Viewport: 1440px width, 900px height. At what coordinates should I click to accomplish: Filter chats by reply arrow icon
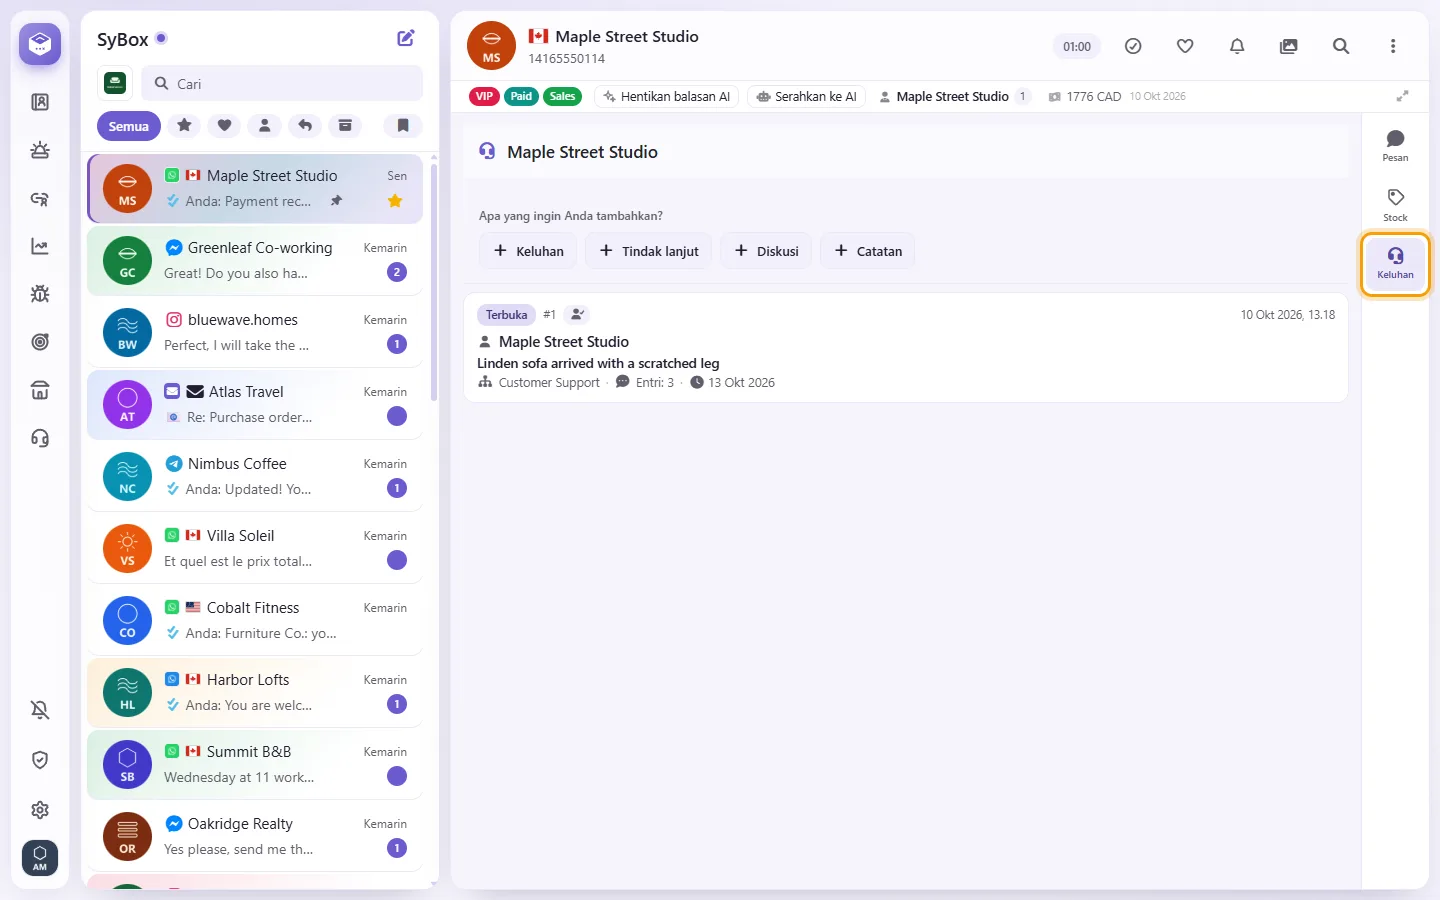304,126
